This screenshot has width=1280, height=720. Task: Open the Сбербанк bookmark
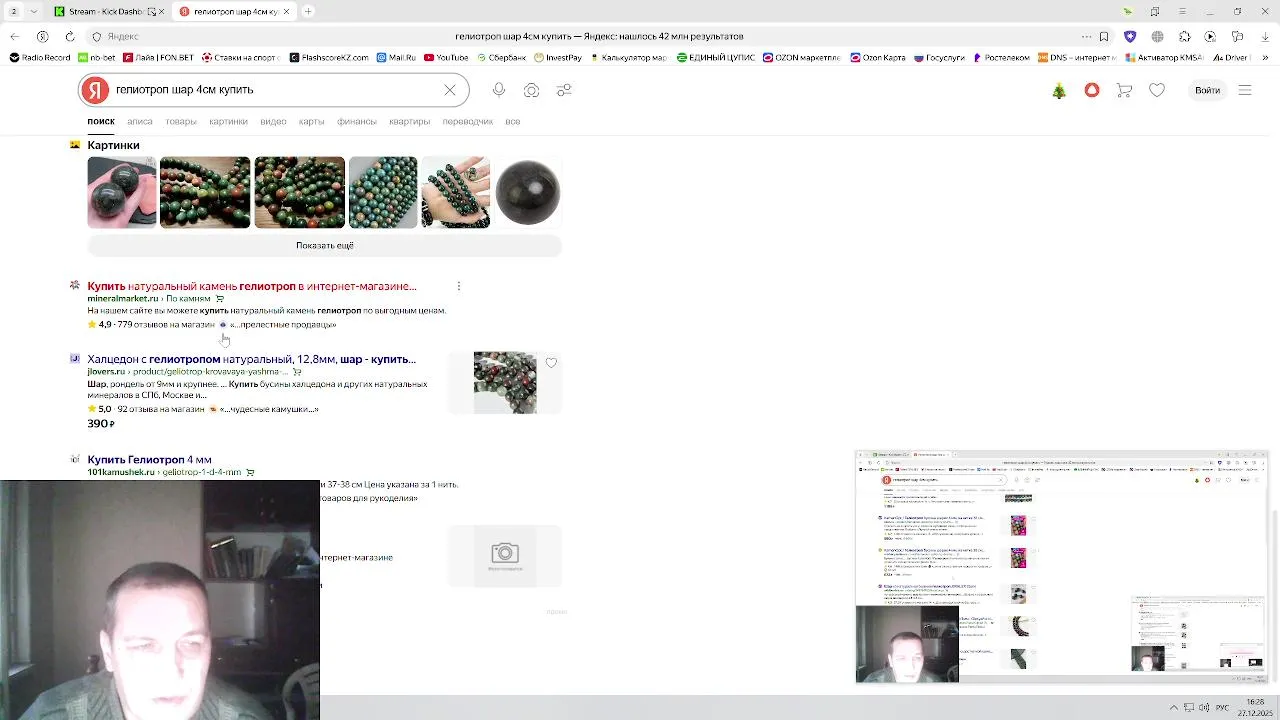click(x=503, y=57)
